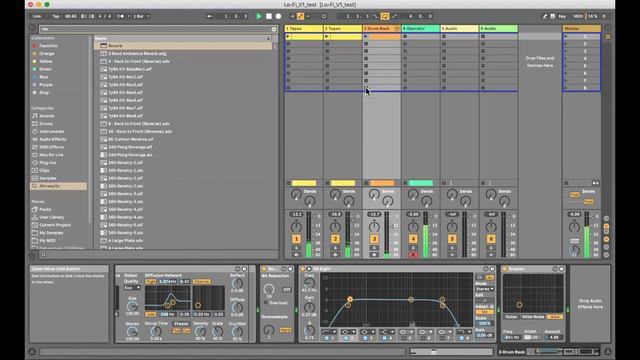Image resolution: width=640 pixels, height=360 pixels.
Task: Sort the browser results by the Name column
Action: [182, 38]
